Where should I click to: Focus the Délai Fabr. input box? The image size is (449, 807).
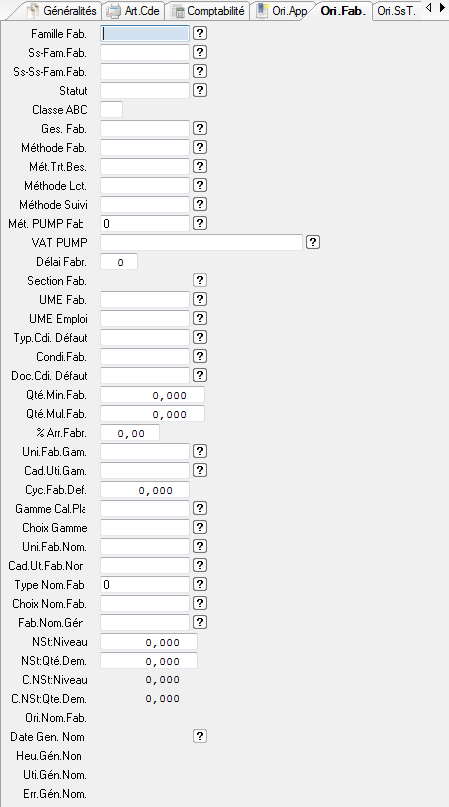pyautogui.click(x=119, y=261)
